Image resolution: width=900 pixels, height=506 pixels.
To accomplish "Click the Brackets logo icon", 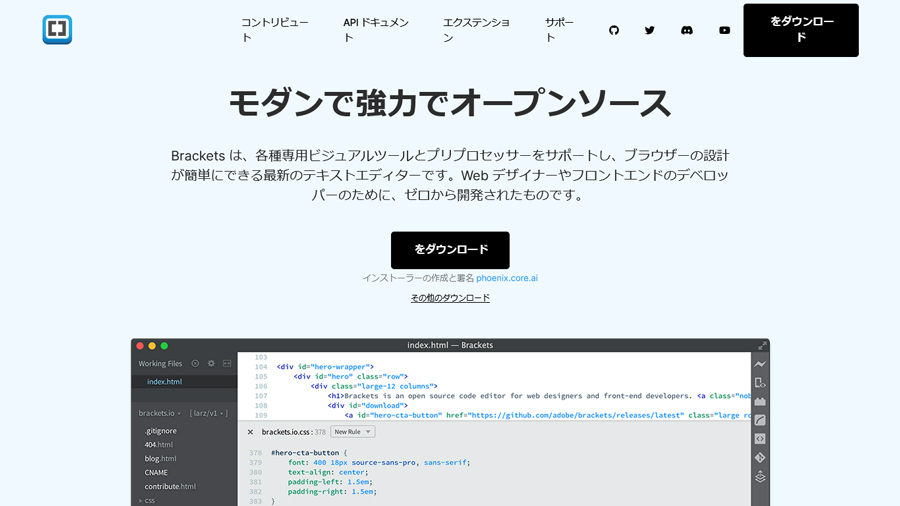I will point(57,30).
